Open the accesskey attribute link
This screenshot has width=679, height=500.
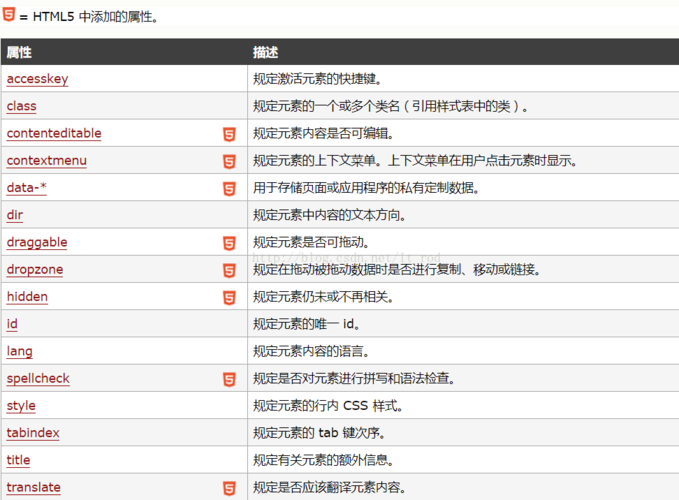[37, 79]
